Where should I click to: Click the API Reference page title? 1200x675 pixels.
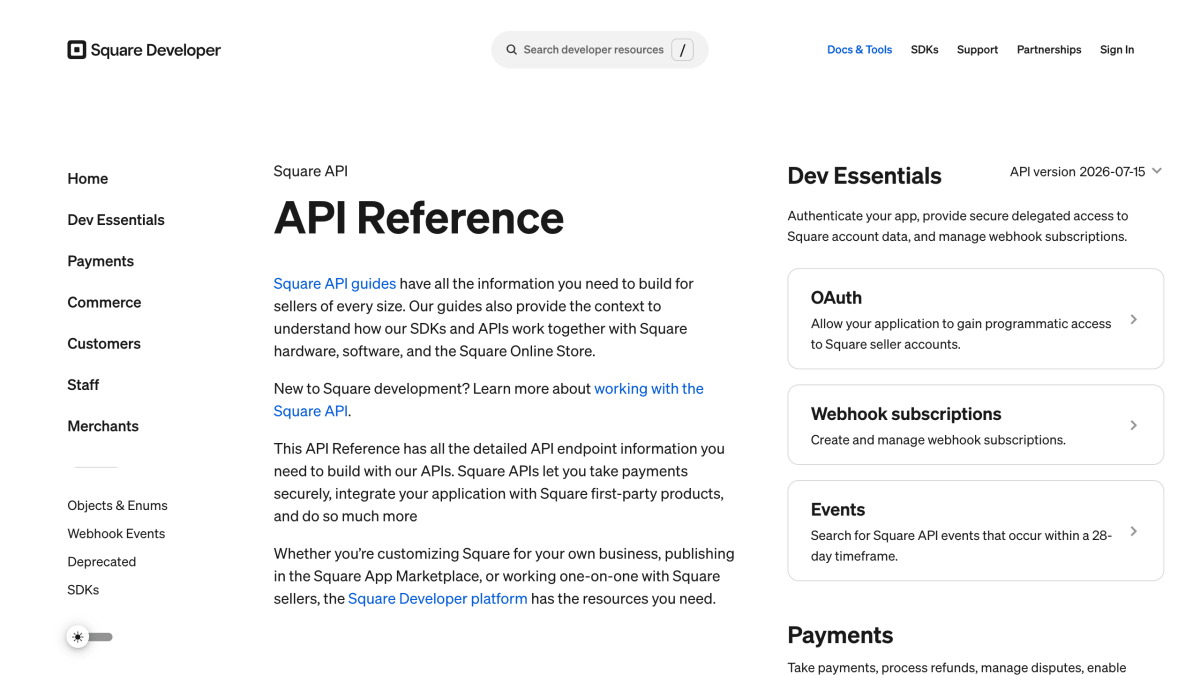point(419,218)
